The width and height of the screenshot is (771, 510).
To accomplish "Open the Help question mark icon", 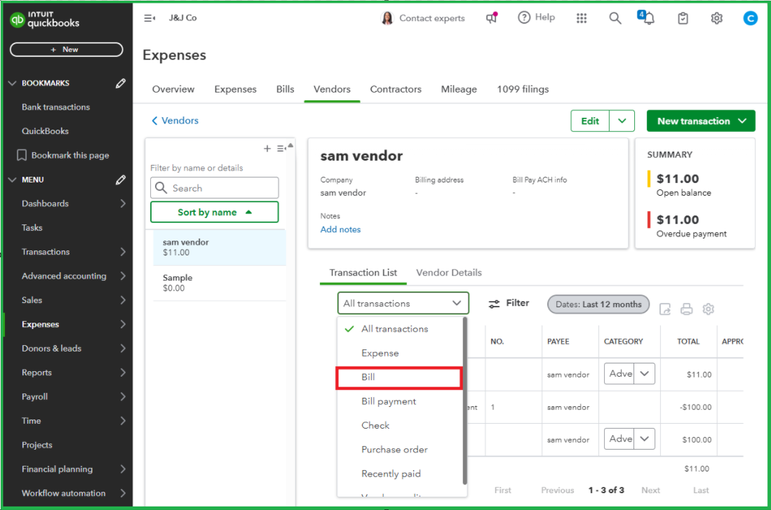I will (524, 18).
